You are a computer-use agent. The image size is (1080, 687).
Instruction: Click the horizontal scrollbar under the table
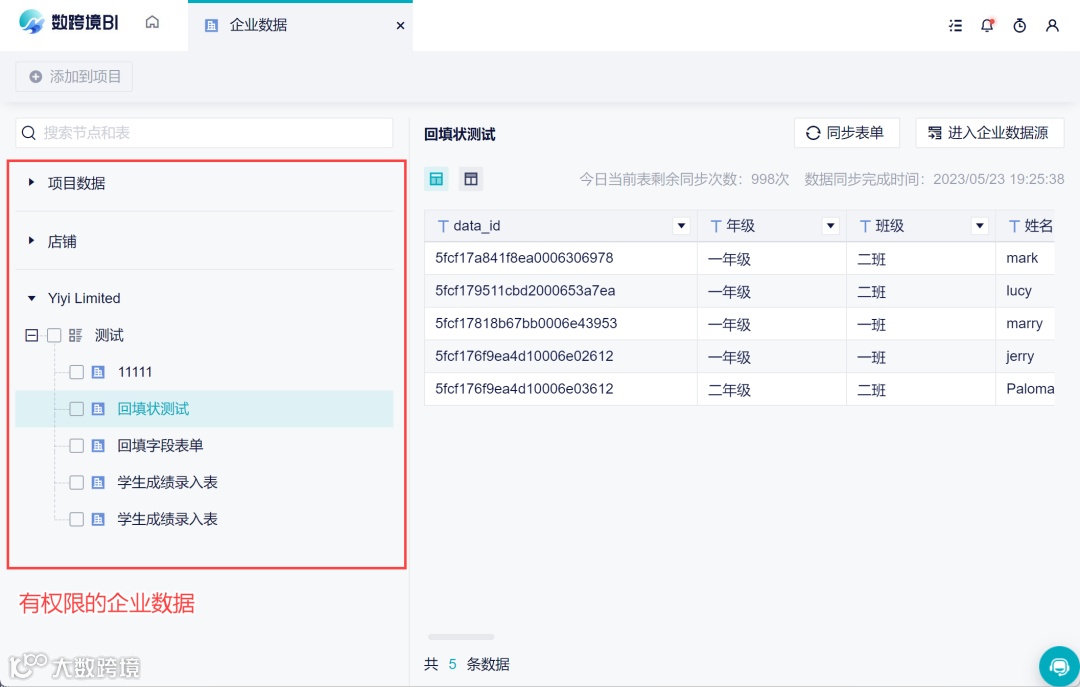click(x=461, y=637)
